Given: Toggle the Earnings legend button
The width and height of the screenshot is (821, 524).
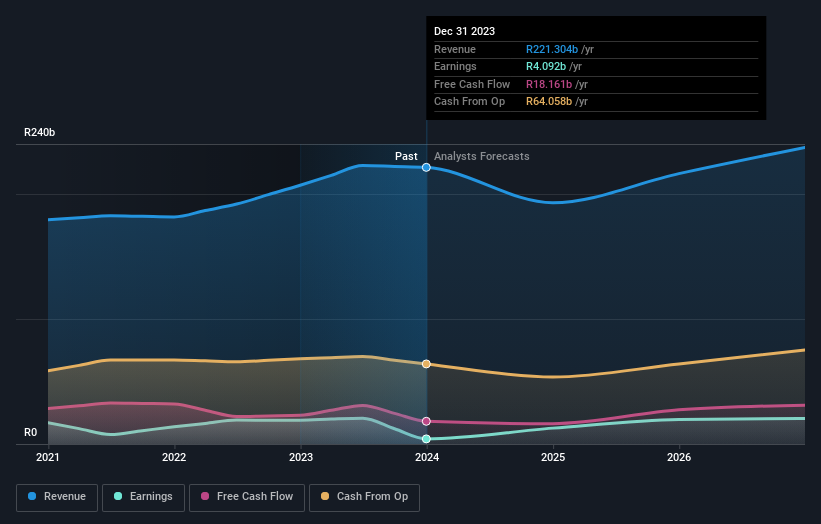Looking at the screenshot, I should (x=143, y=497).
